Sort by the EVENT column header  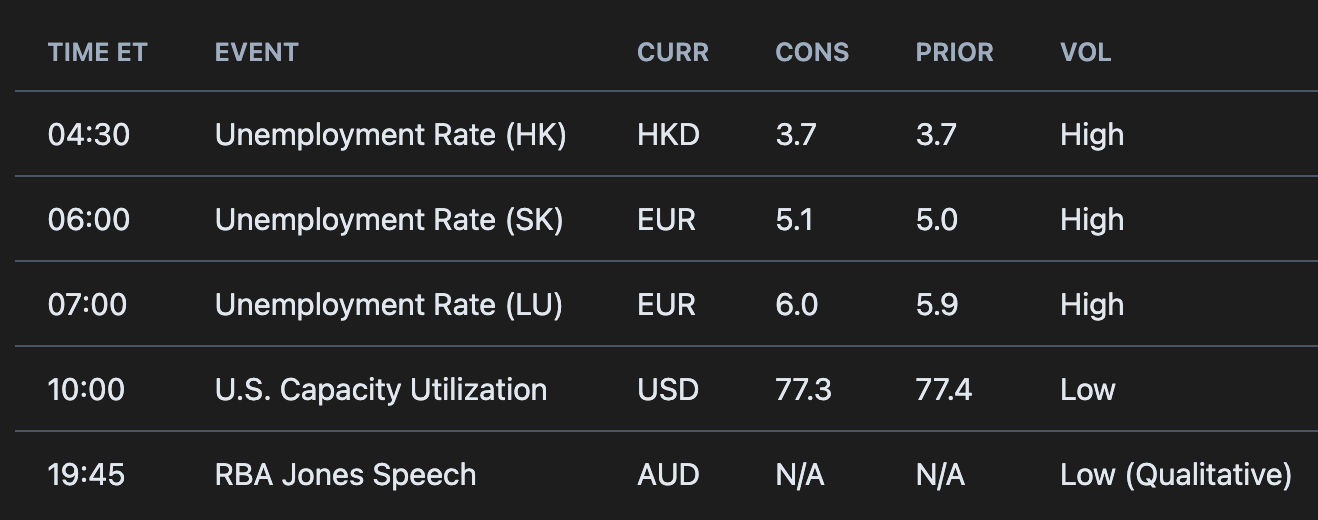coord(256,53)
